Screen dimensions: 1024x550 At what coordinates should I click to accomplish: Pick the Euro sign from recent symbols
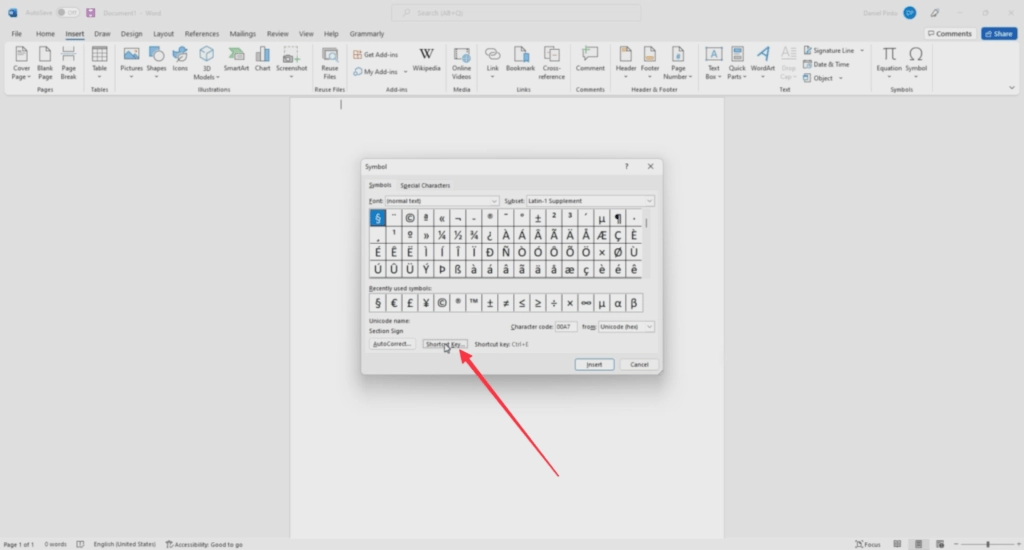tap(394, 303)
